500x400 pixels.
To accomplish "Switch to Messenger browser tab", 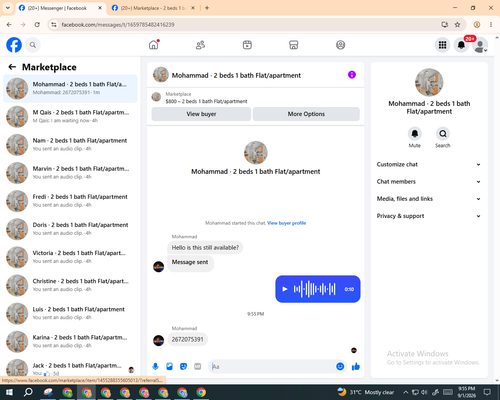I will point(60,8).
